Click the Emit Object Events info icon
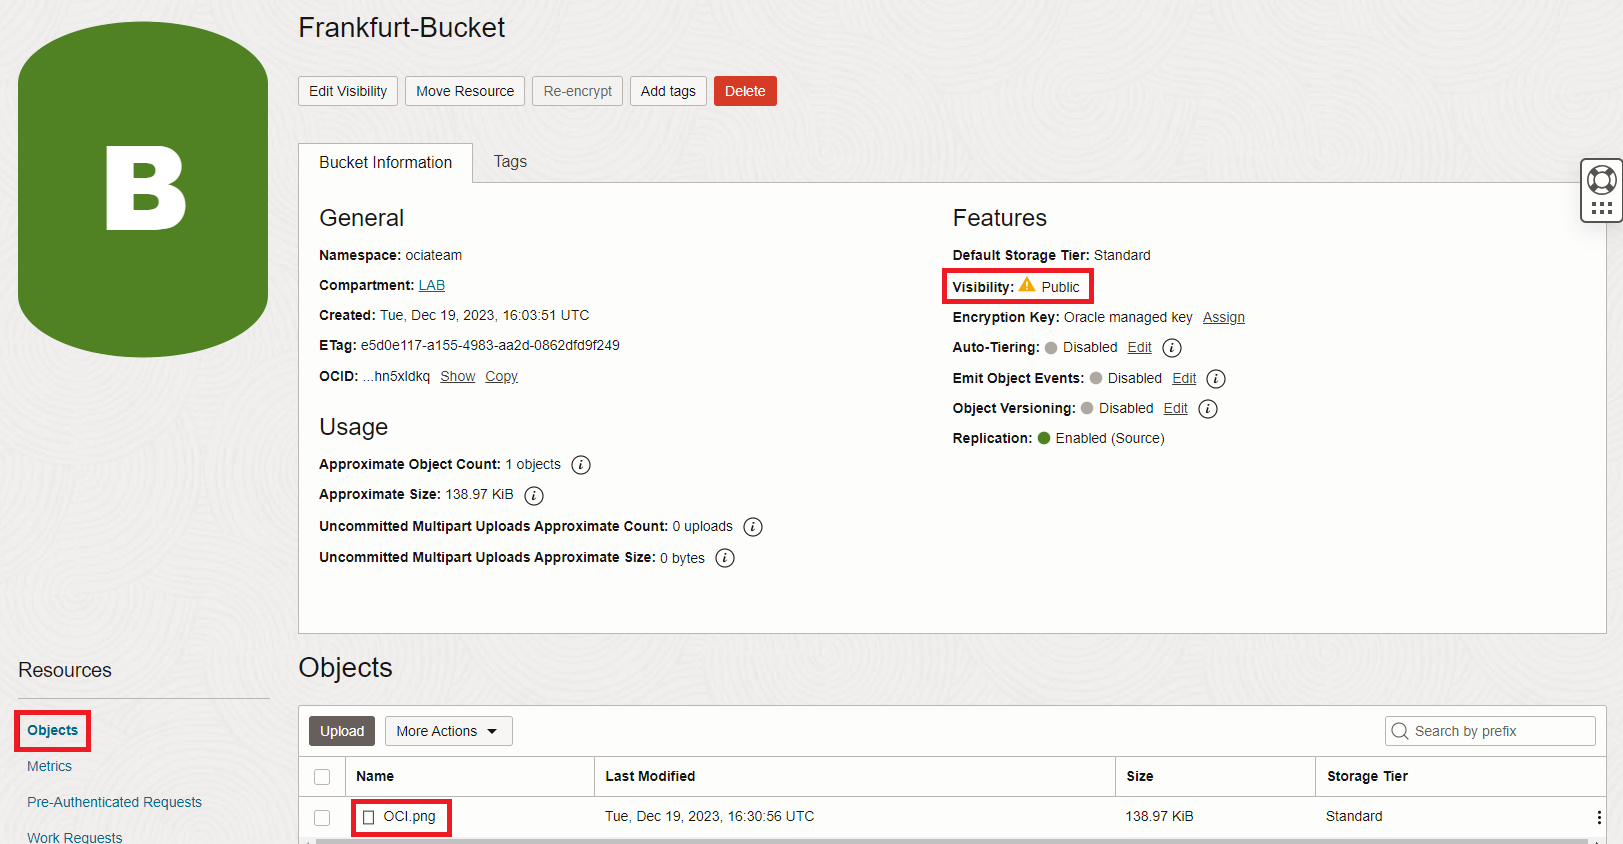Screen dimensions: 1623x844 click(x=1216, y=379)
